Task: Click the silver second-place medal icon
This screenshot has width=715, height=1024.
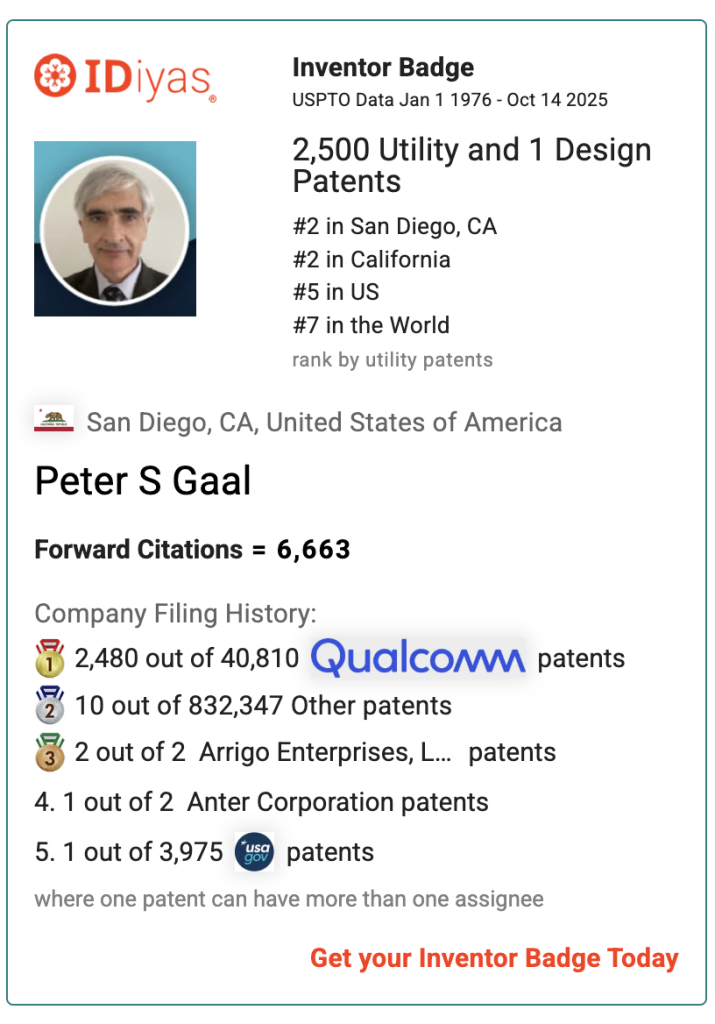Action: 49,705
